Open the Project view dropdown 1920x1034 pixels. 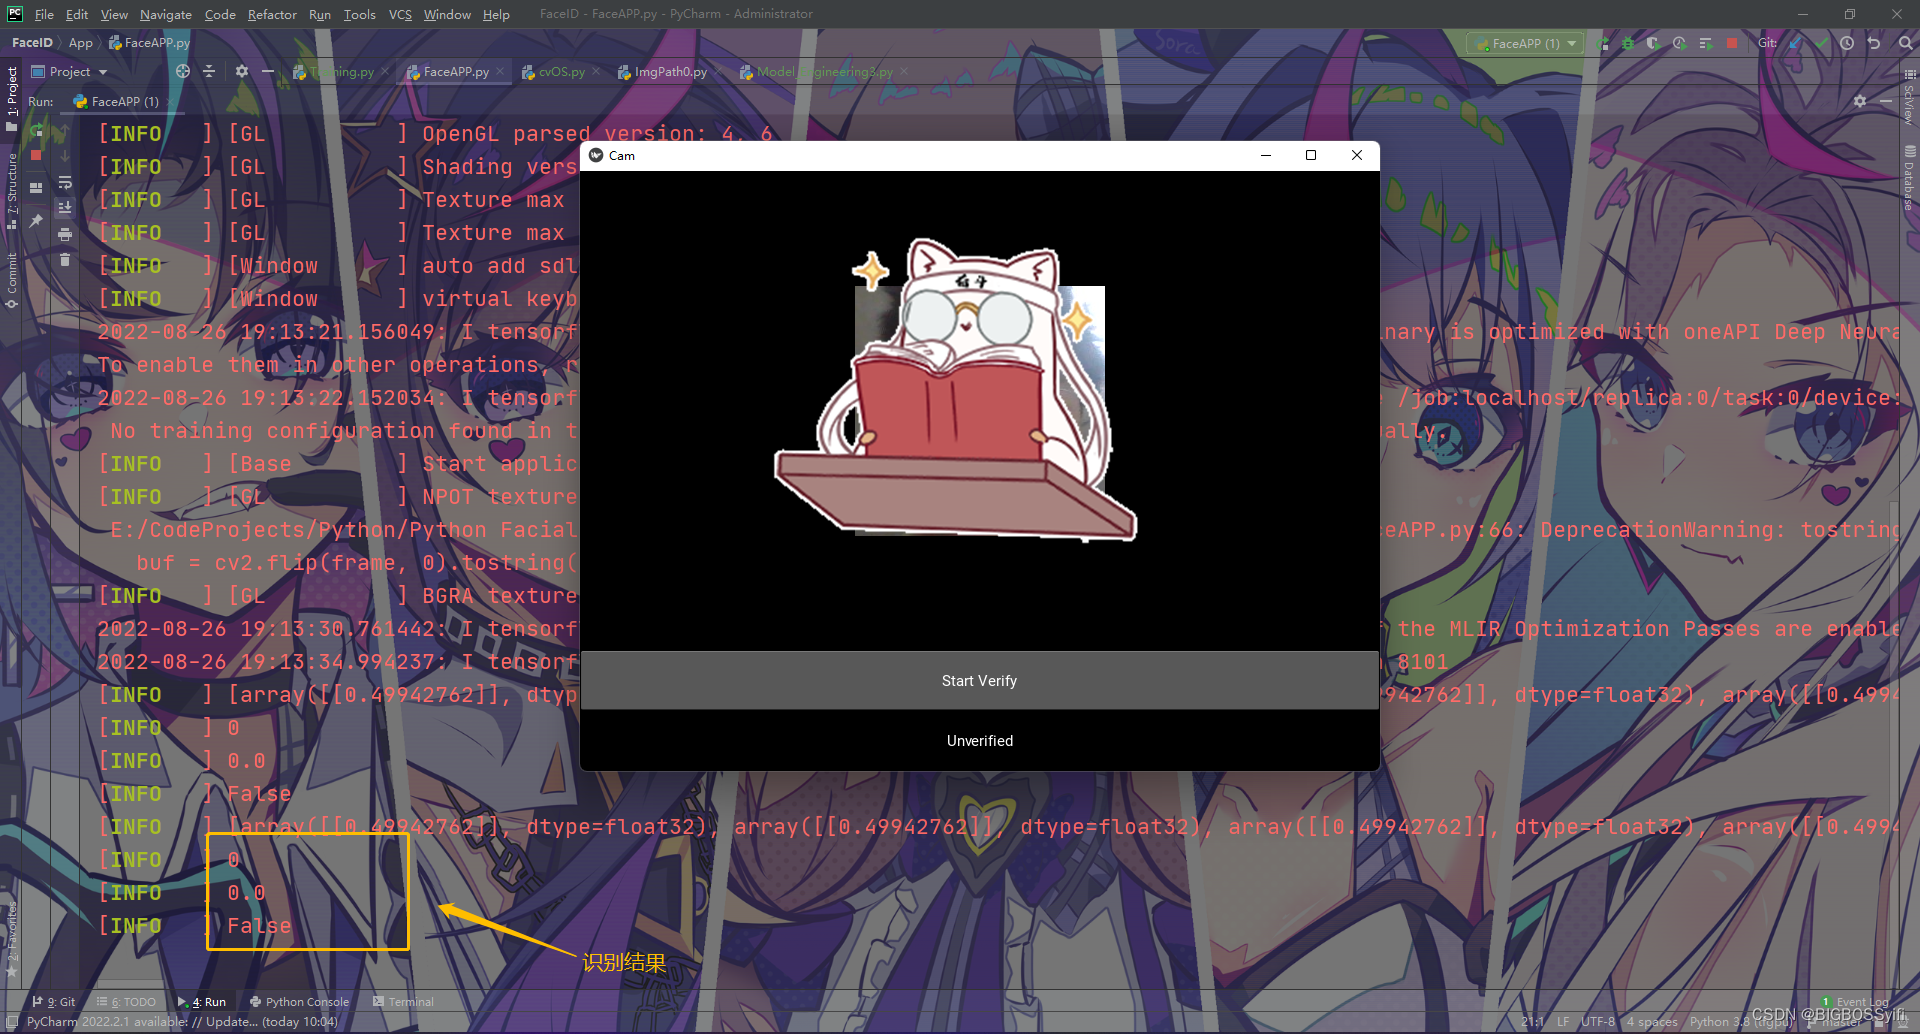pyautogui.click(x=69, y=72)
